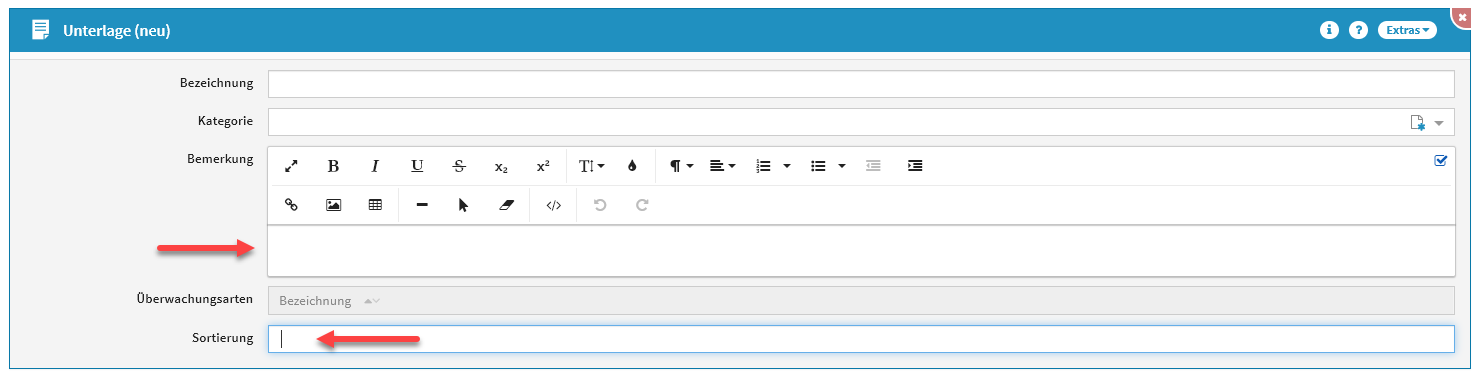Open the text alignment dropdown

coord(723,166)
